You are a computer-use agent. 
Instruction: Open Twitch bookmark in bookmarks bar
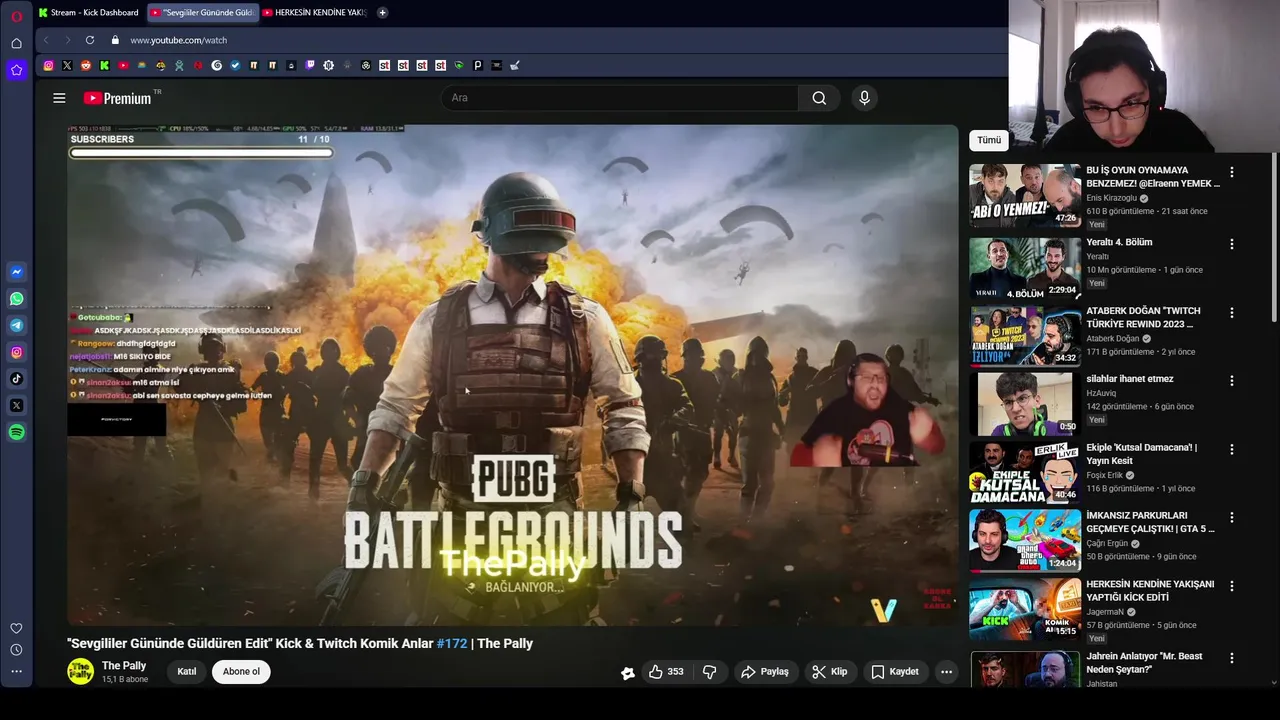coord(310,65)
